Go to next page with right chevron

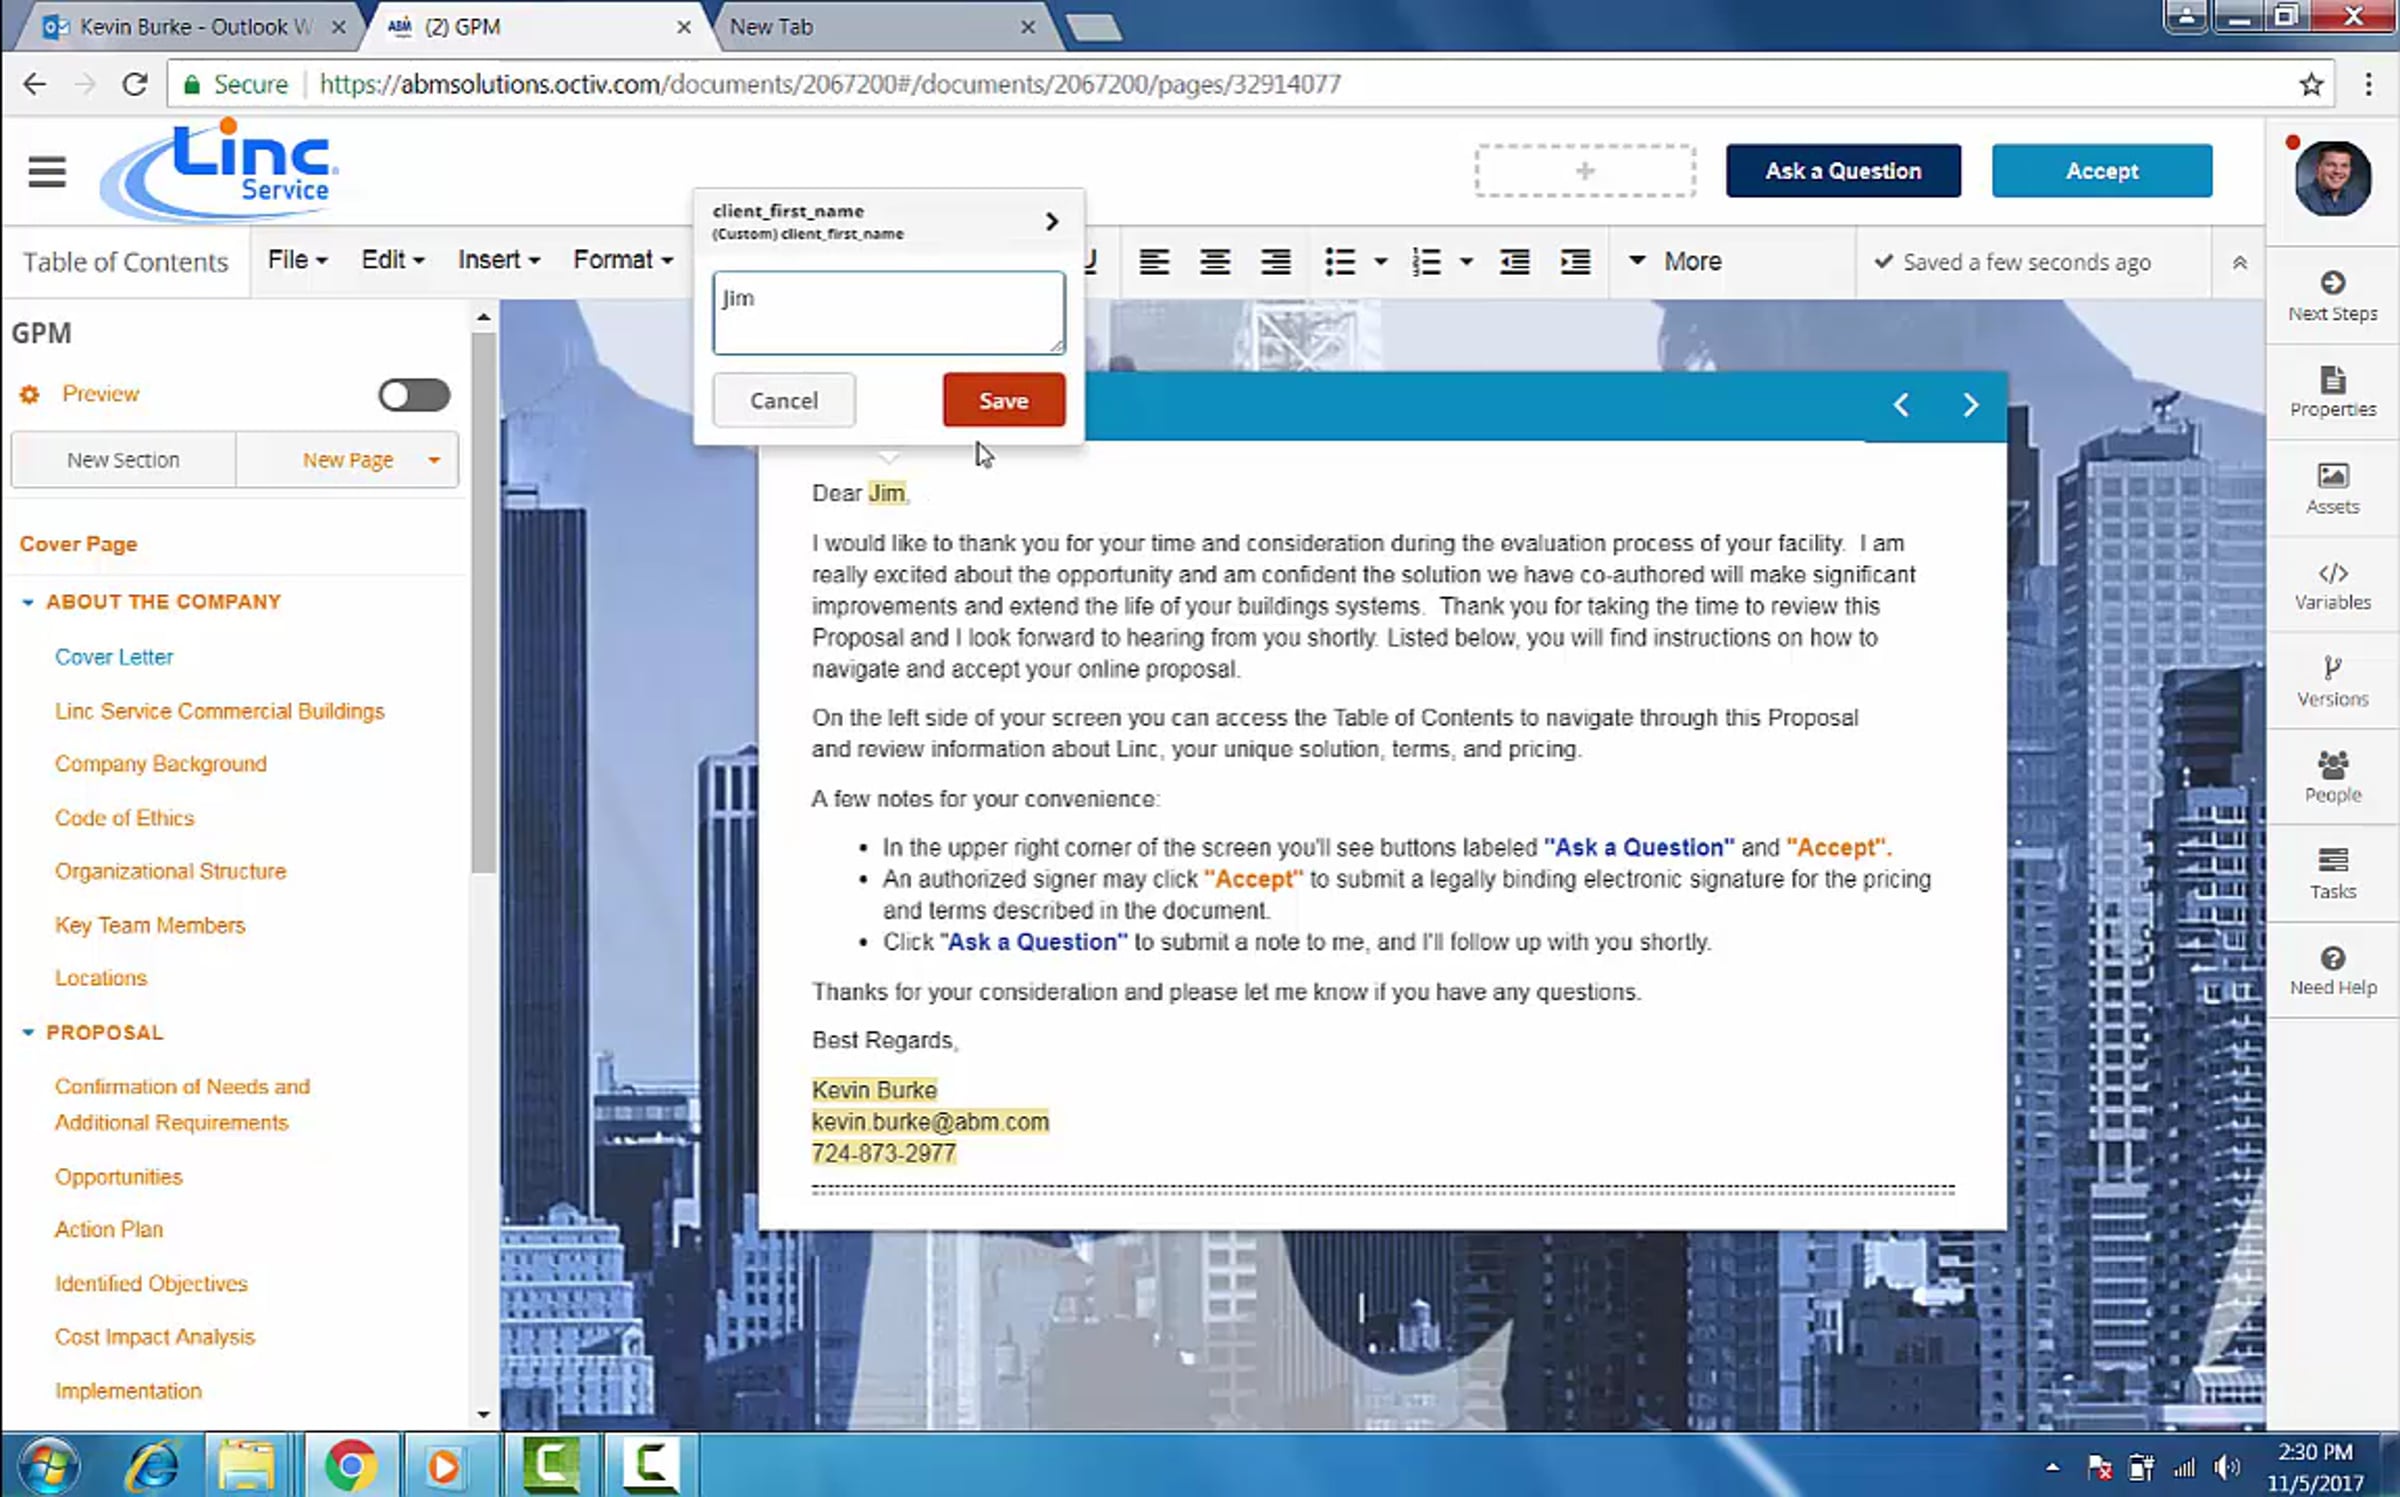point(1970,405)
